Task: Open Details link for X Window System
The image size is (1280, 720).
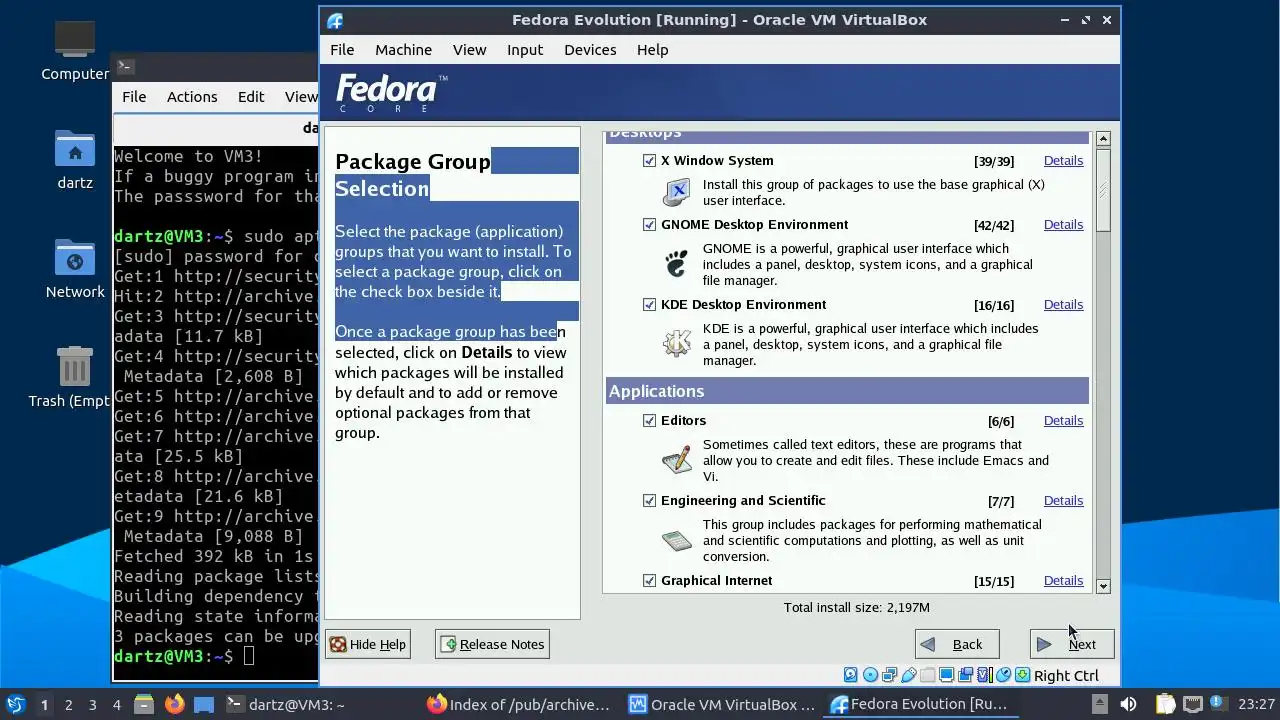Action: tap(1063, 160)
